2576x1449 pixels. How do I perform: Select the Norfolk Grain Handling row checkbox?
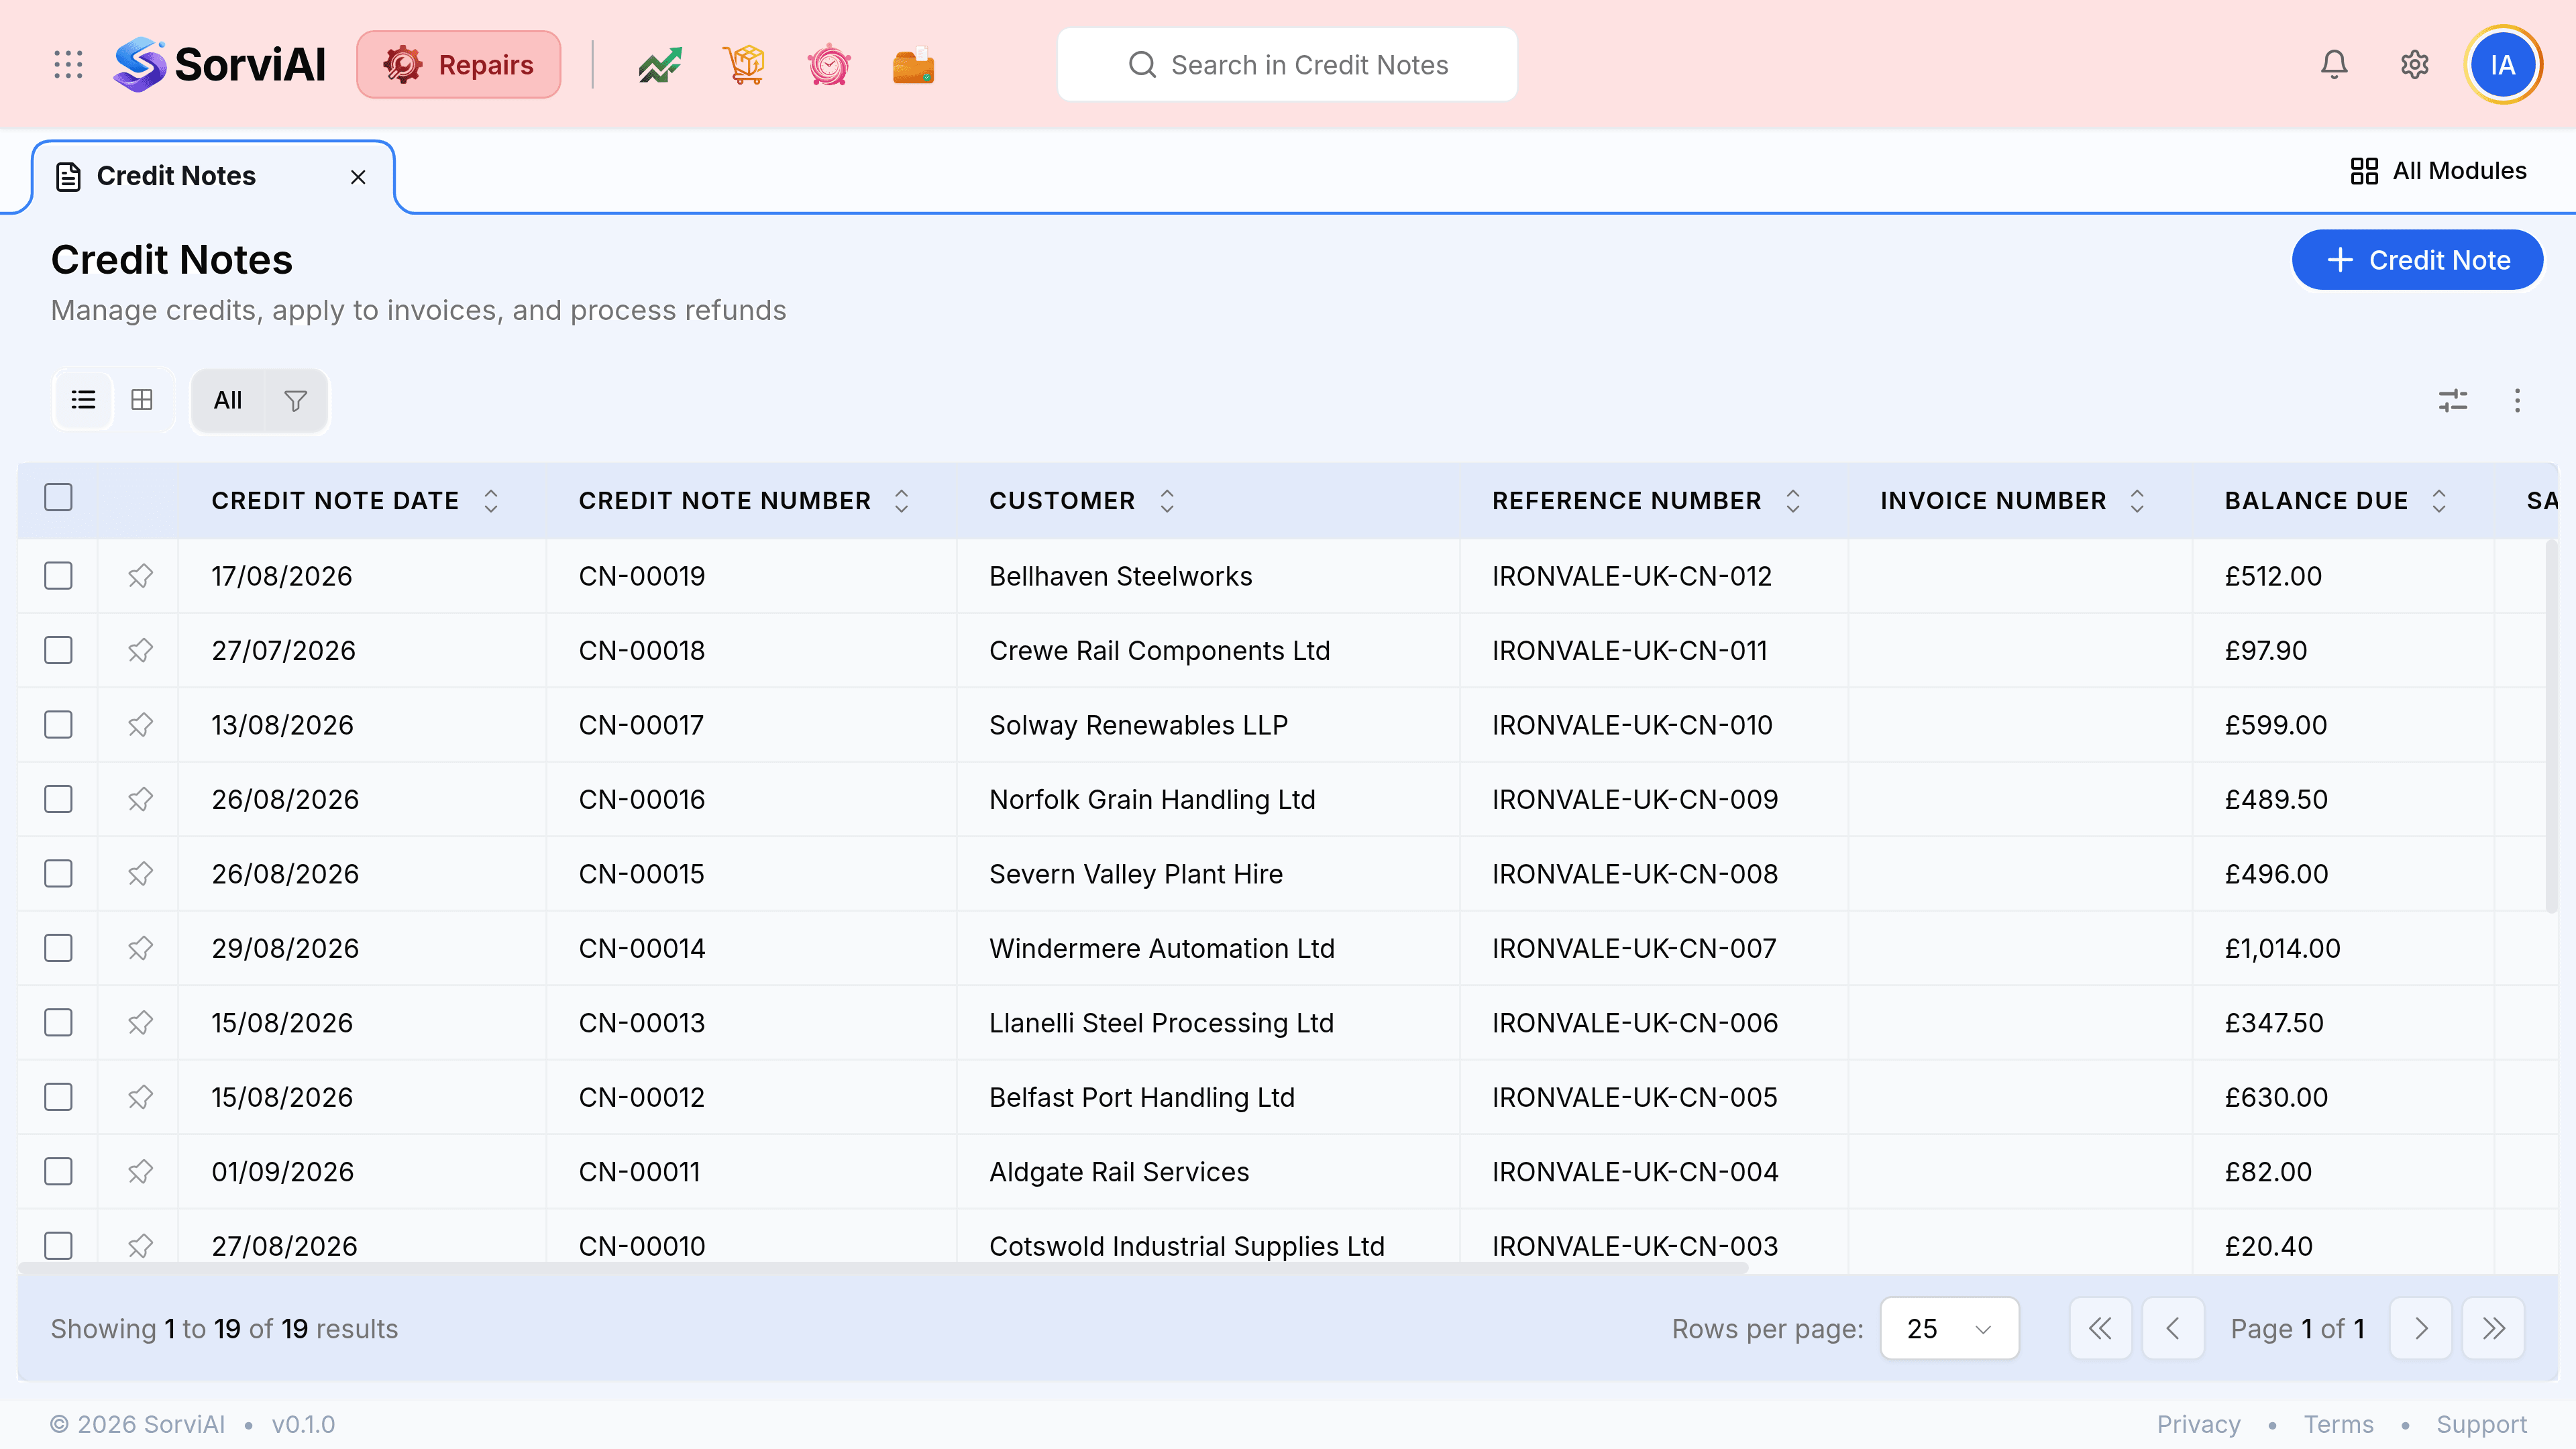(x=59, y=799)
